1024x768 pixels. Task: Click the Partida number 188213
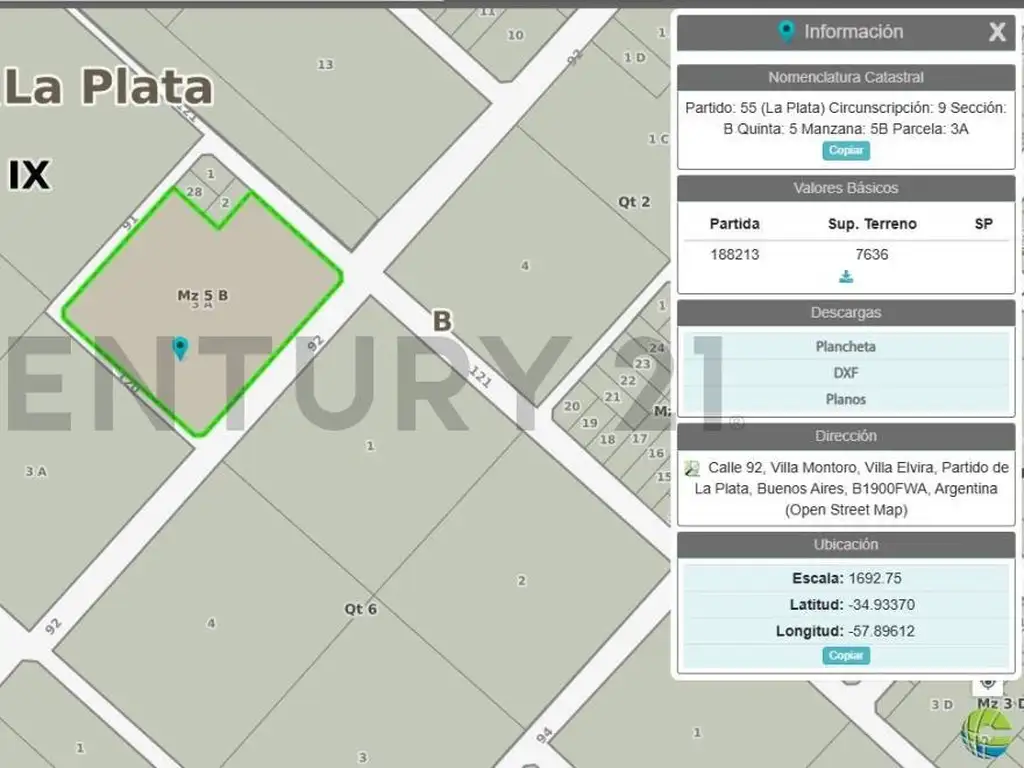click(734, 254)
